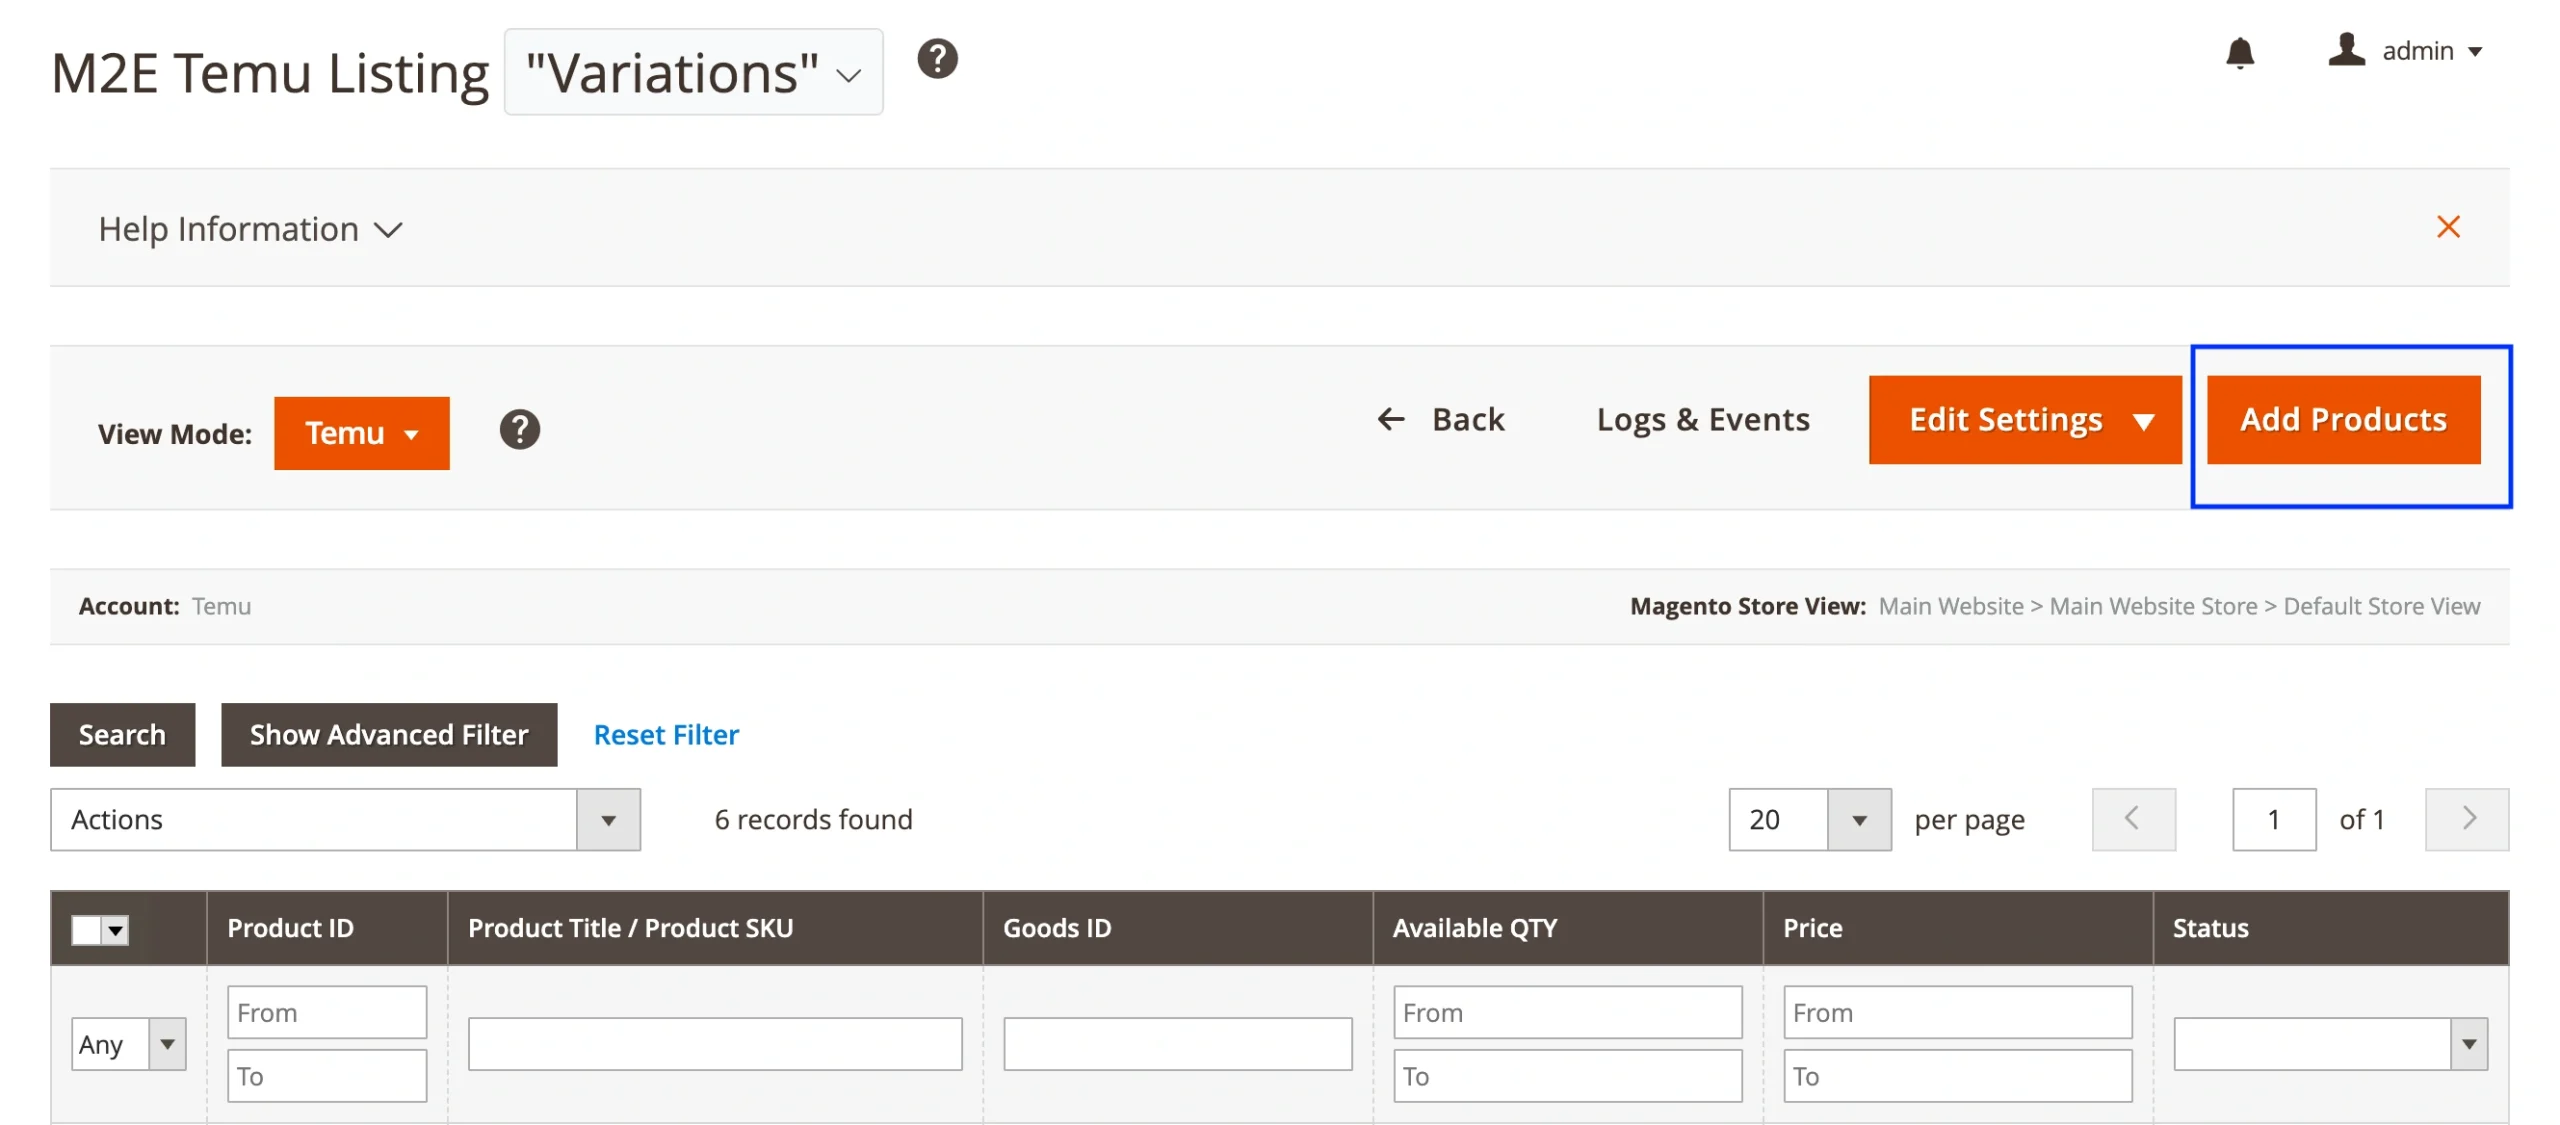Screen dimensions: 2560x1125
Task: Go to previous page arrow
Action: (x=2132, y=819)
